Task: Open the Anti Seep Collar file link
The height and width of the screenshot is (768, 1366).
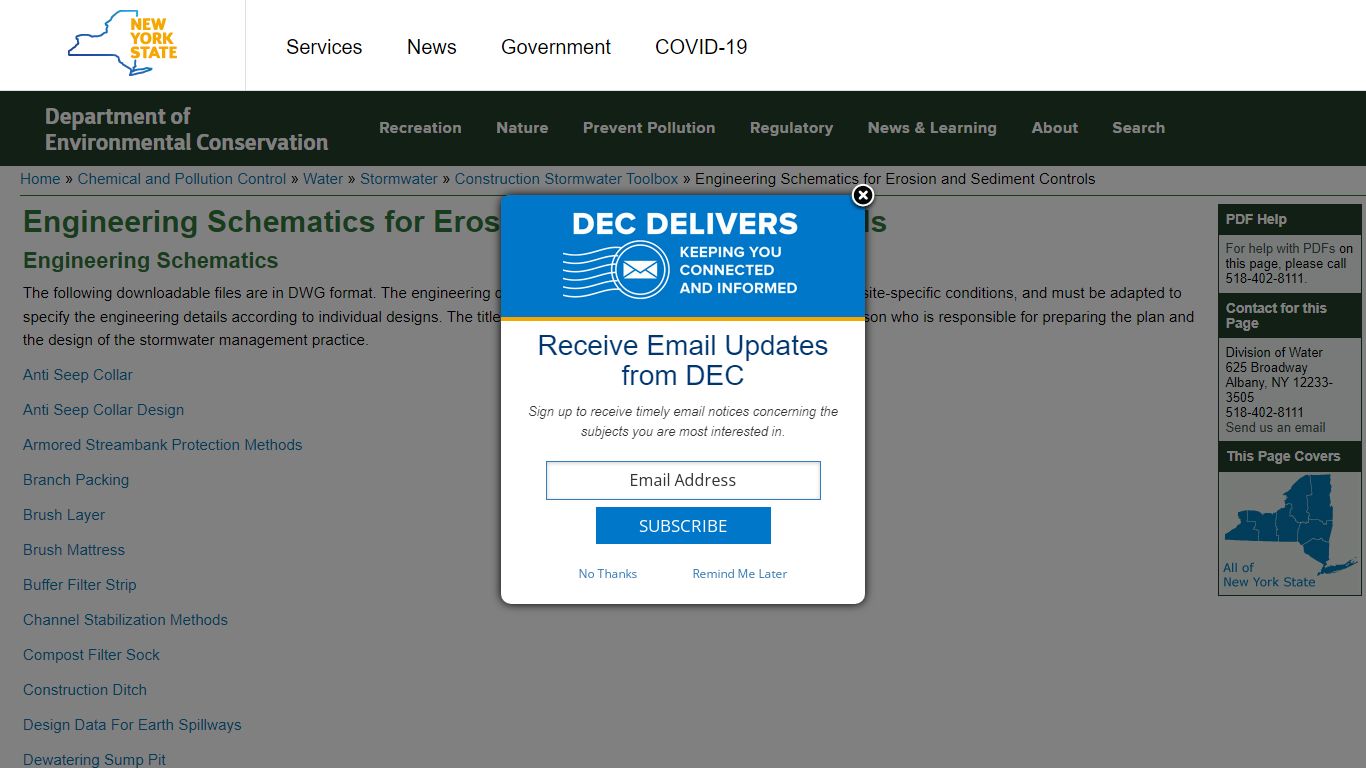Action: [78, 375]
